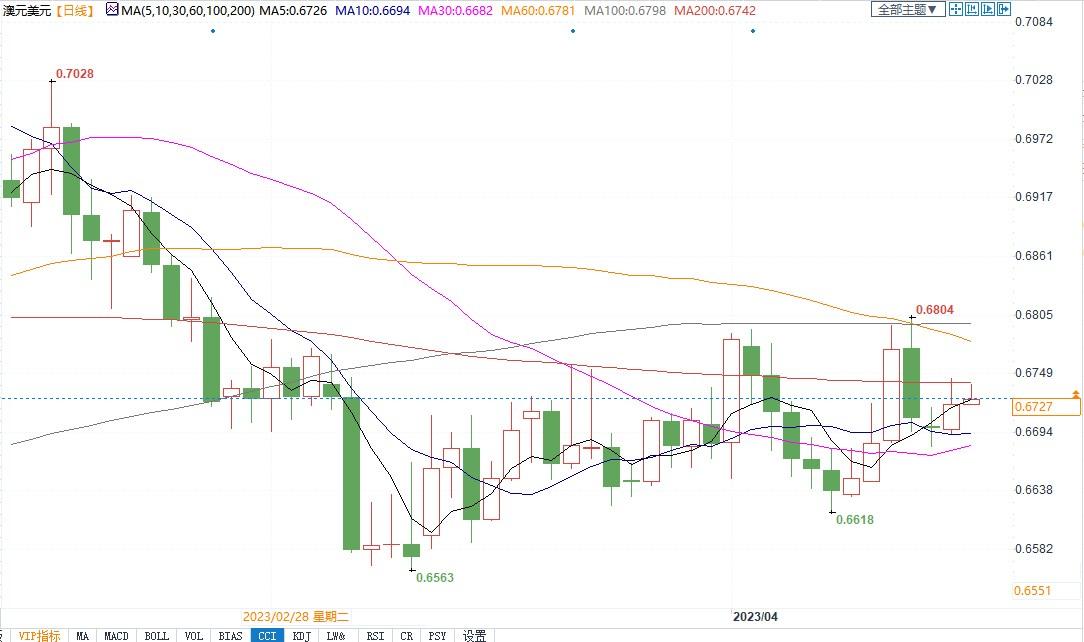The width and height of the screenshot is (1084, 642).
Task: Click the 0.6618 low price label
Action: [855, 520]
